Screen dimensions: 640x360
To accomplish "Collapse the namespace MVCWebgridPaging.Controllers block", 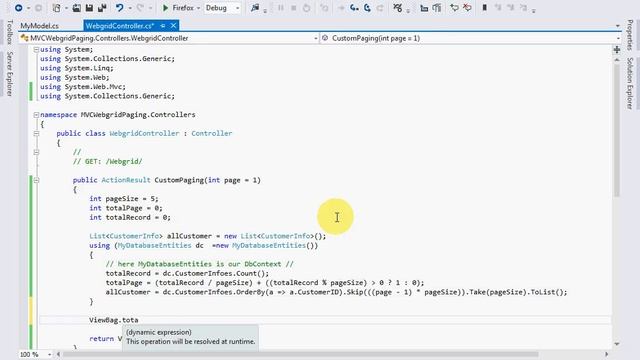I will pos(36,115).
